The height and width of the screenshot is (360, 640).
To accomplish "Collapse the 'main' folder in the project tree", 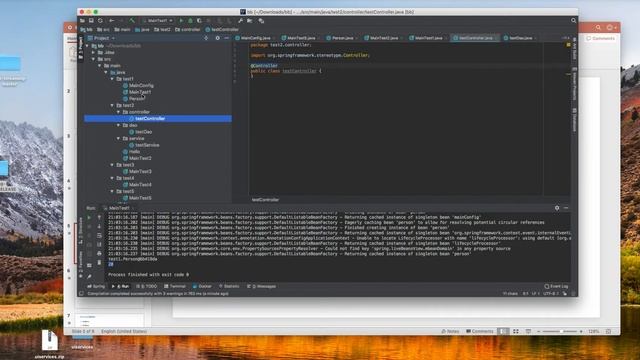I will (x=100, y=66).
